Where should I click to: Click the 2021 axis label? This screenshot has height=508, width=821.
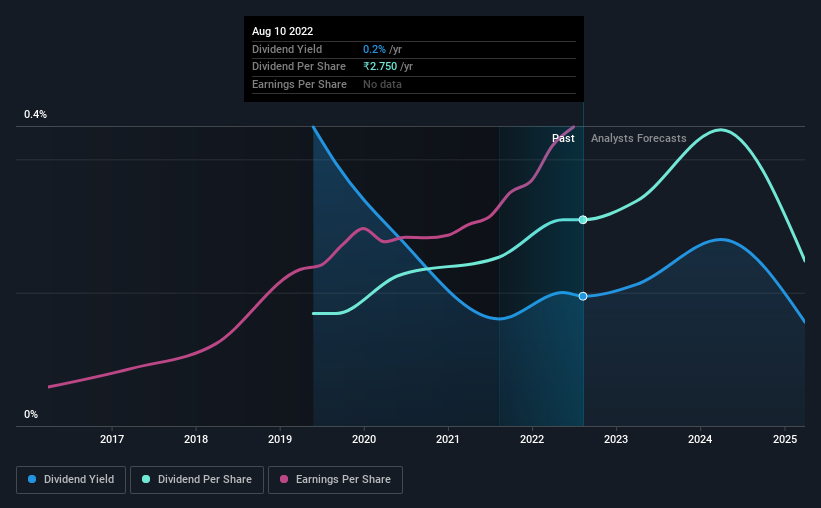coord(448,439)
